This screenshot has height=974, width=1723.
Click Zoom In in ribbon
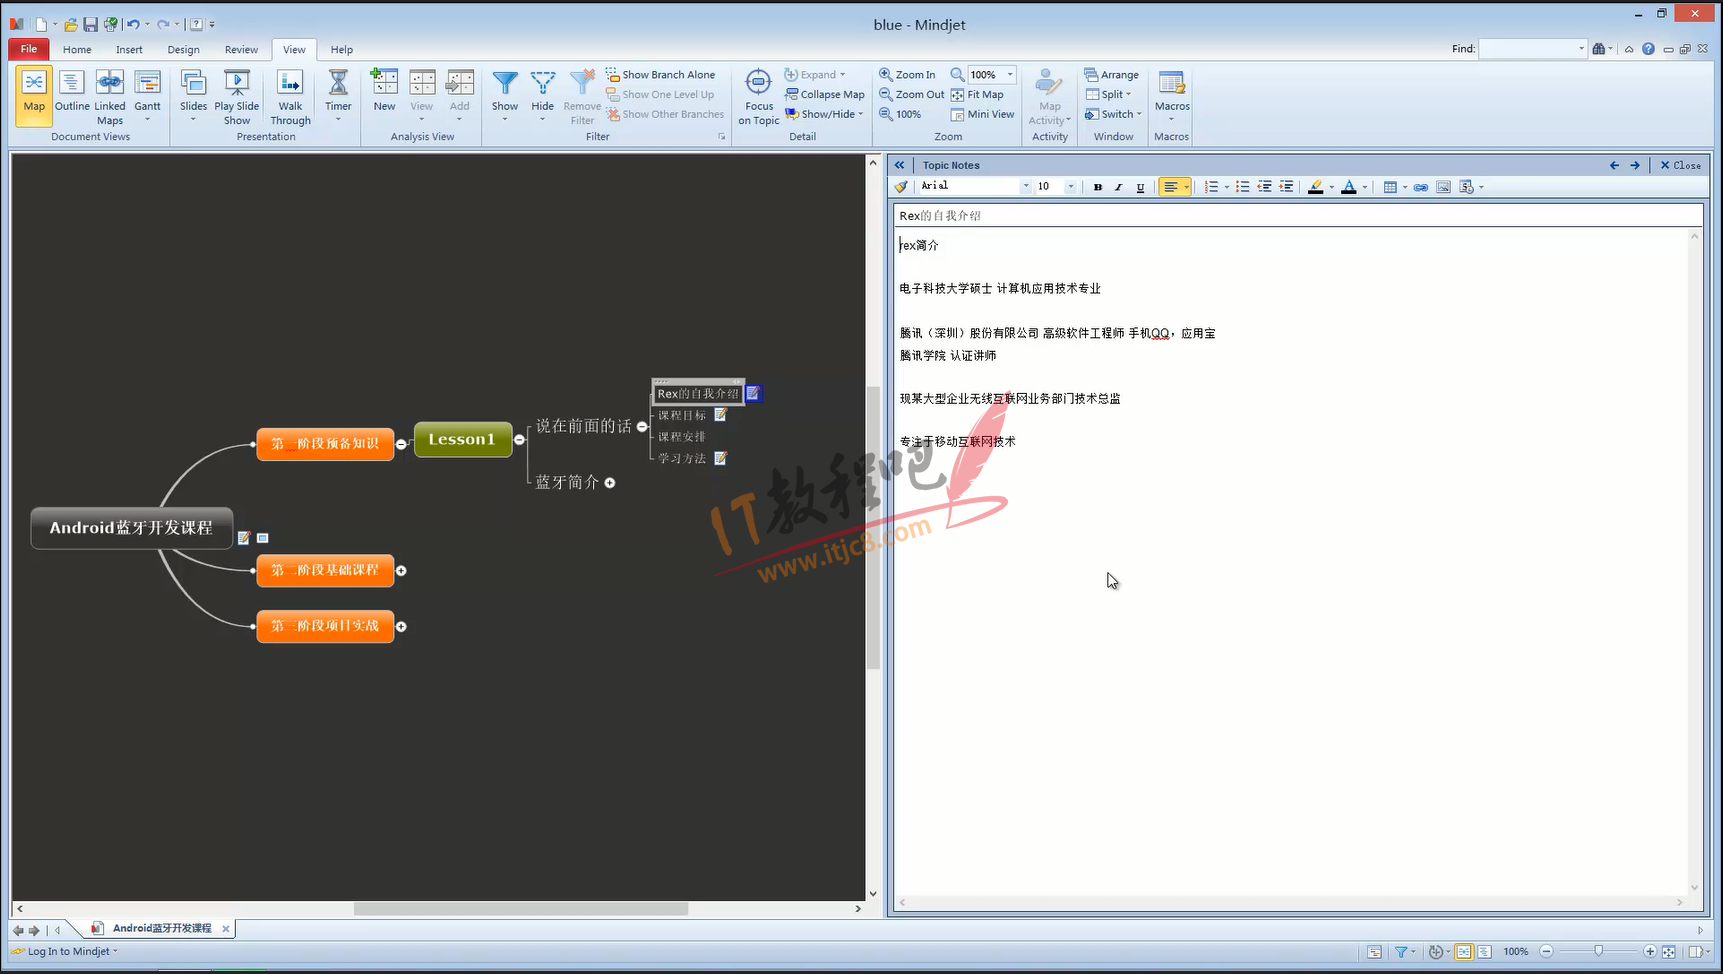[907, 75]
